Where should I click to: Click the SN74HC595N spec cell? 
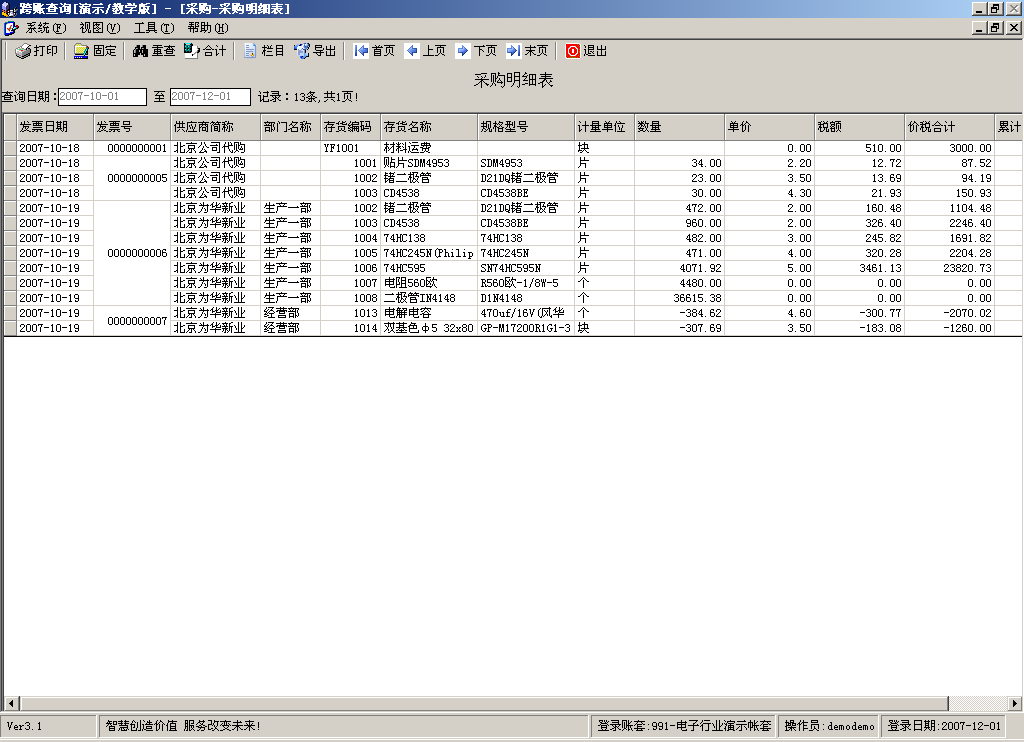tap(526, 268)
